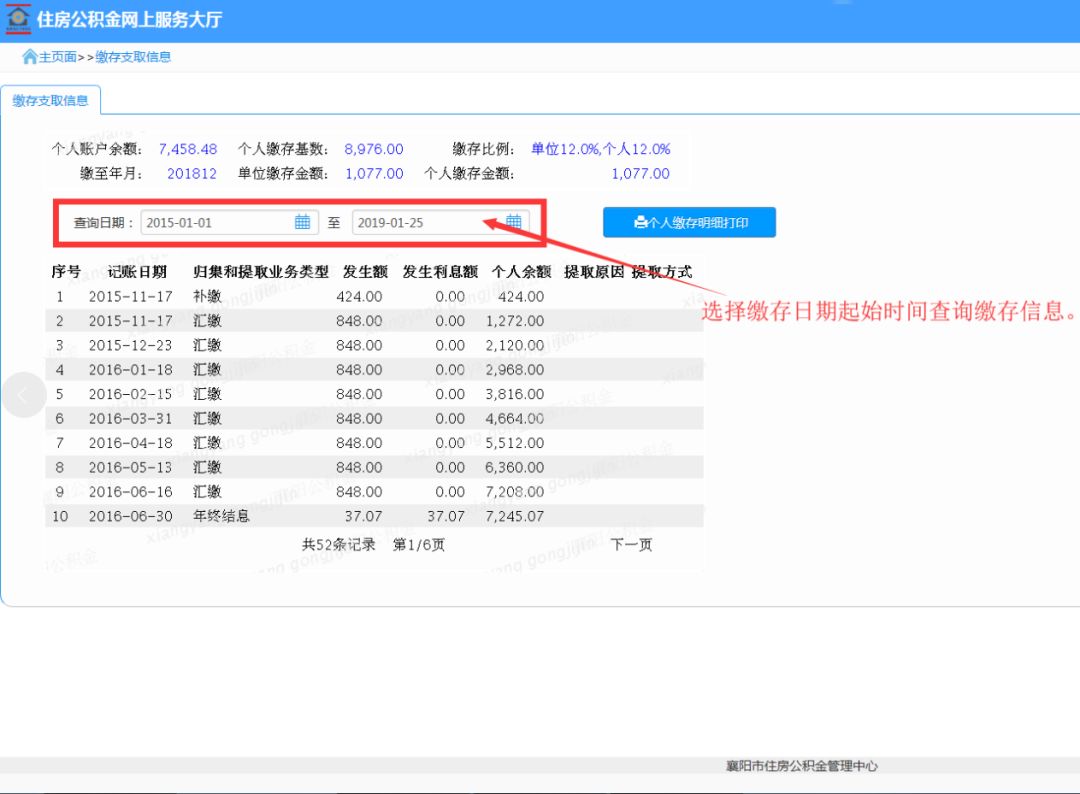
Task: Select date 2016-03-31 in row 6
Action: click(x=131, y=419)
